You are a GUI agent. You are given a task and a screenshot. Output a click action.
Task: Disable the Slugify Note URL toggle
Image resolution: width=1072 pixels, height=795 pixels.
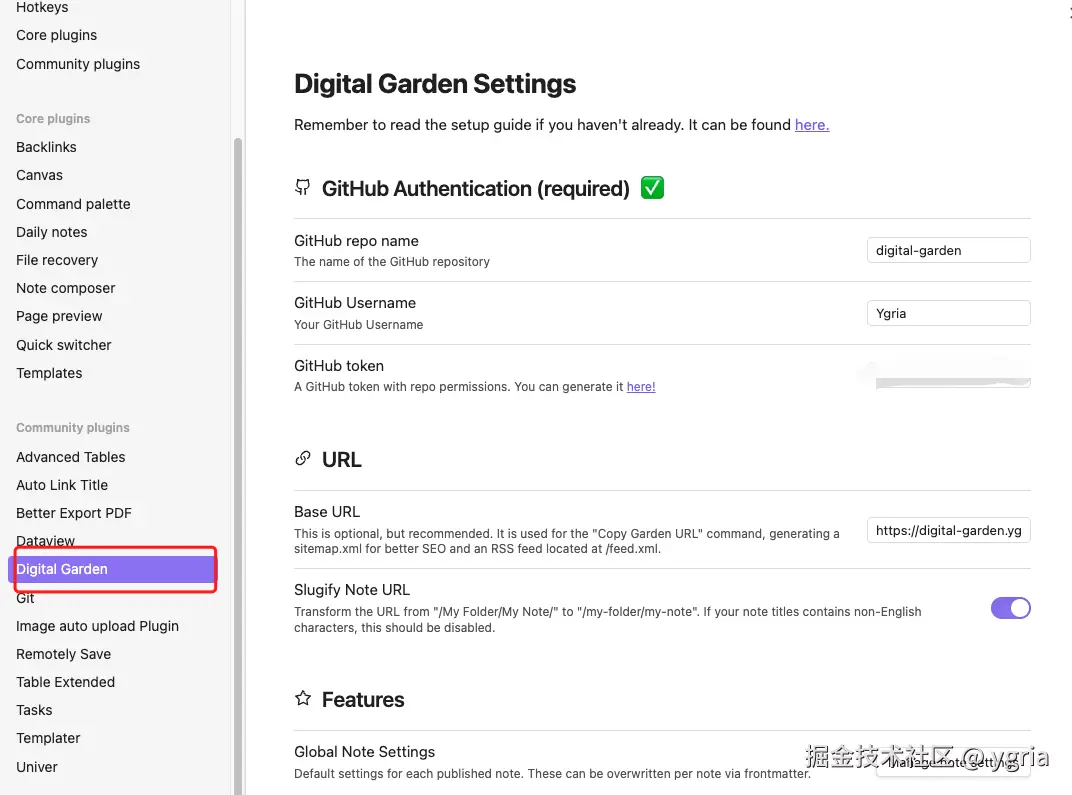click(1010, 608)
